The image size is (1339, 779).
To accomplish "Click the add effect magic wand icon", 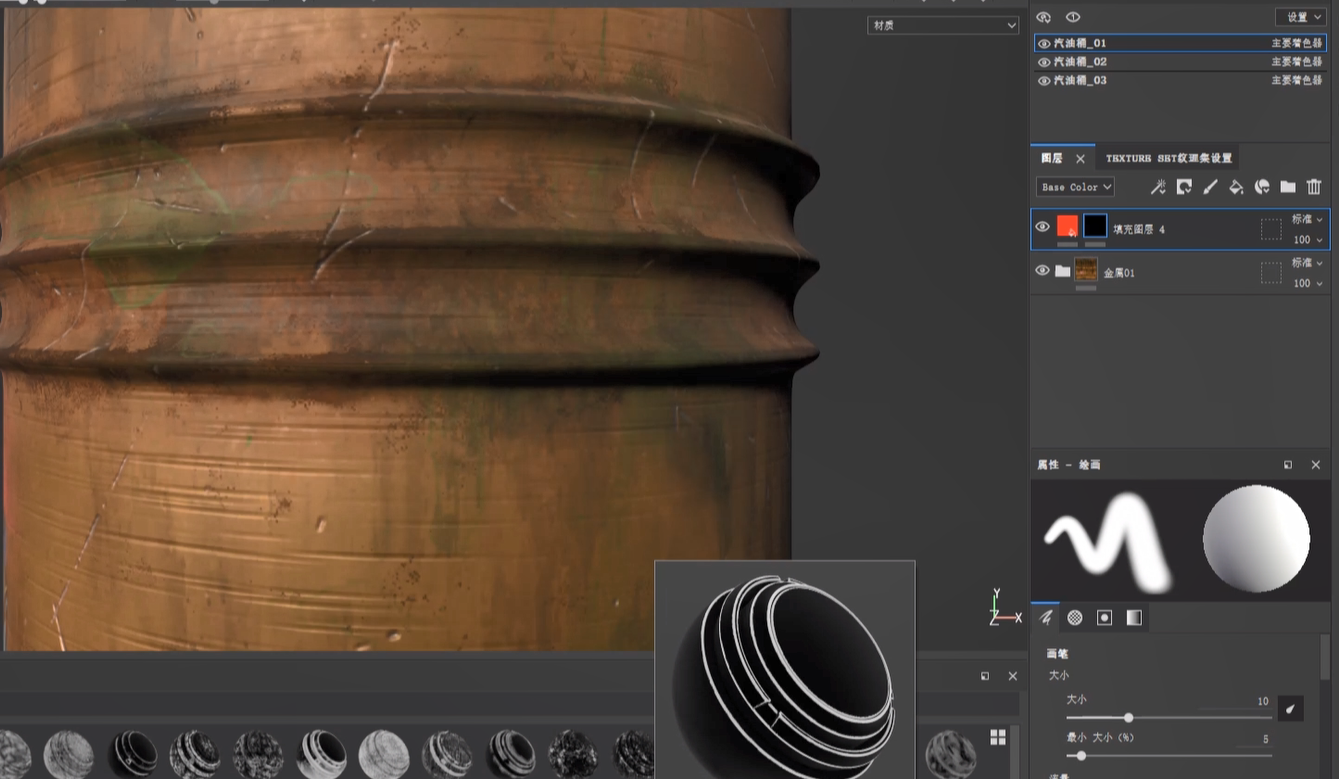I will [x=1158, y=187].
